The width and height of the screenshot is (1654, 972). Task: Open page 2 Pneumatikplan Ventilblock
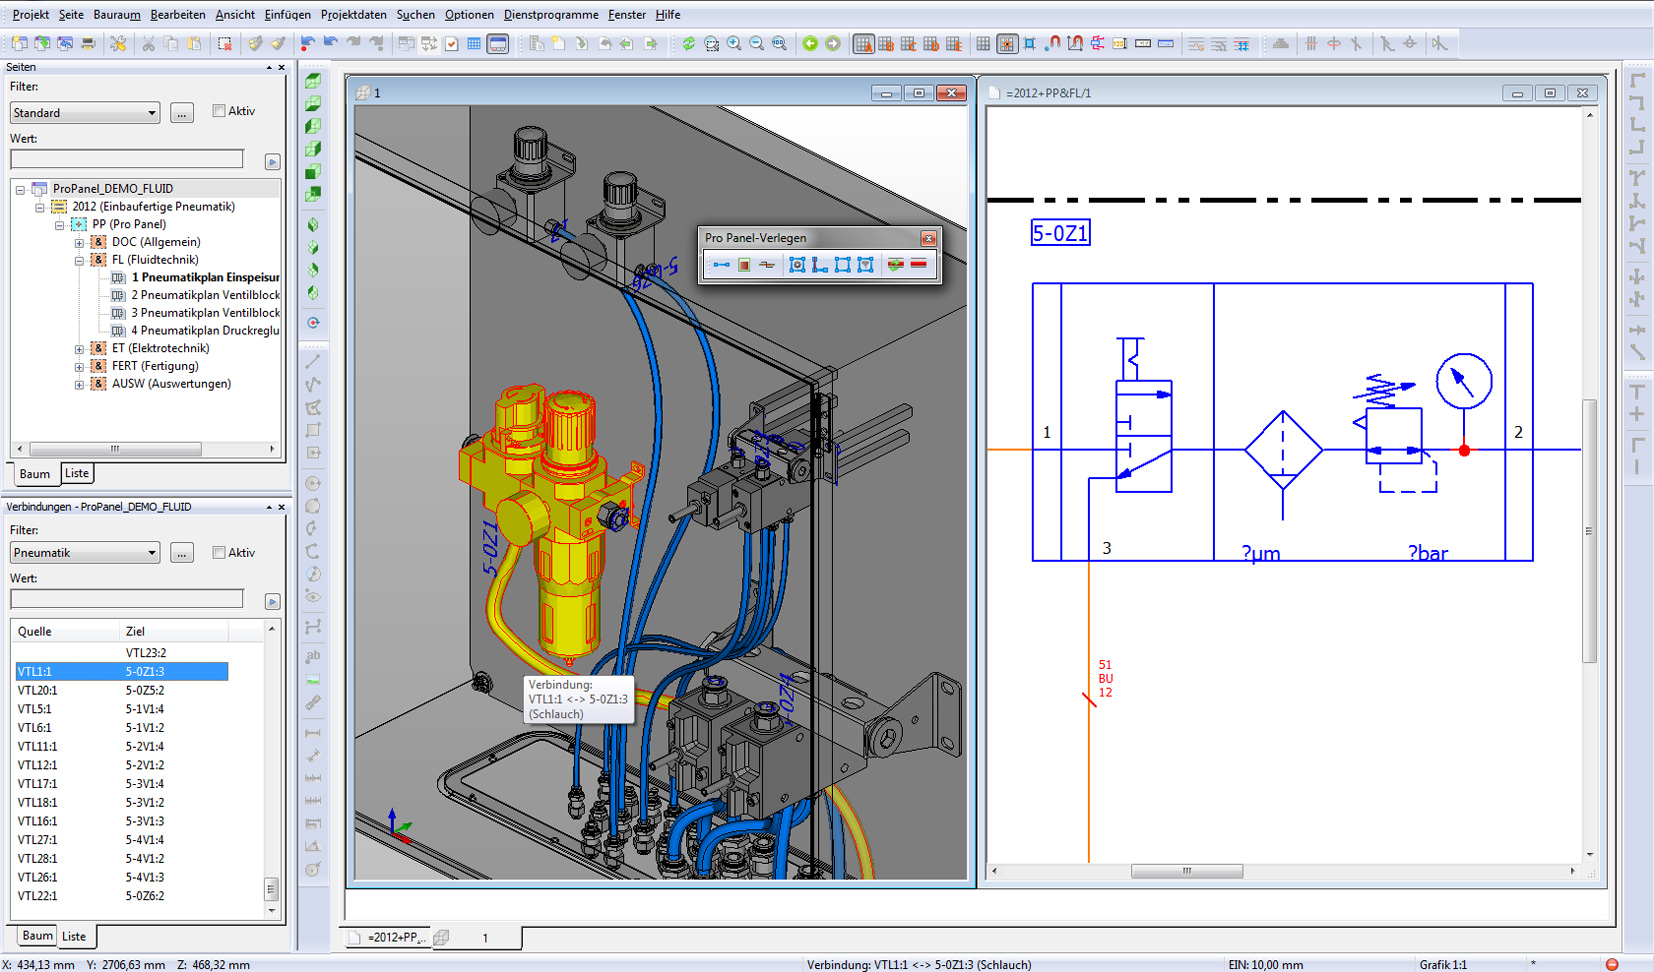tap(204, 295)
